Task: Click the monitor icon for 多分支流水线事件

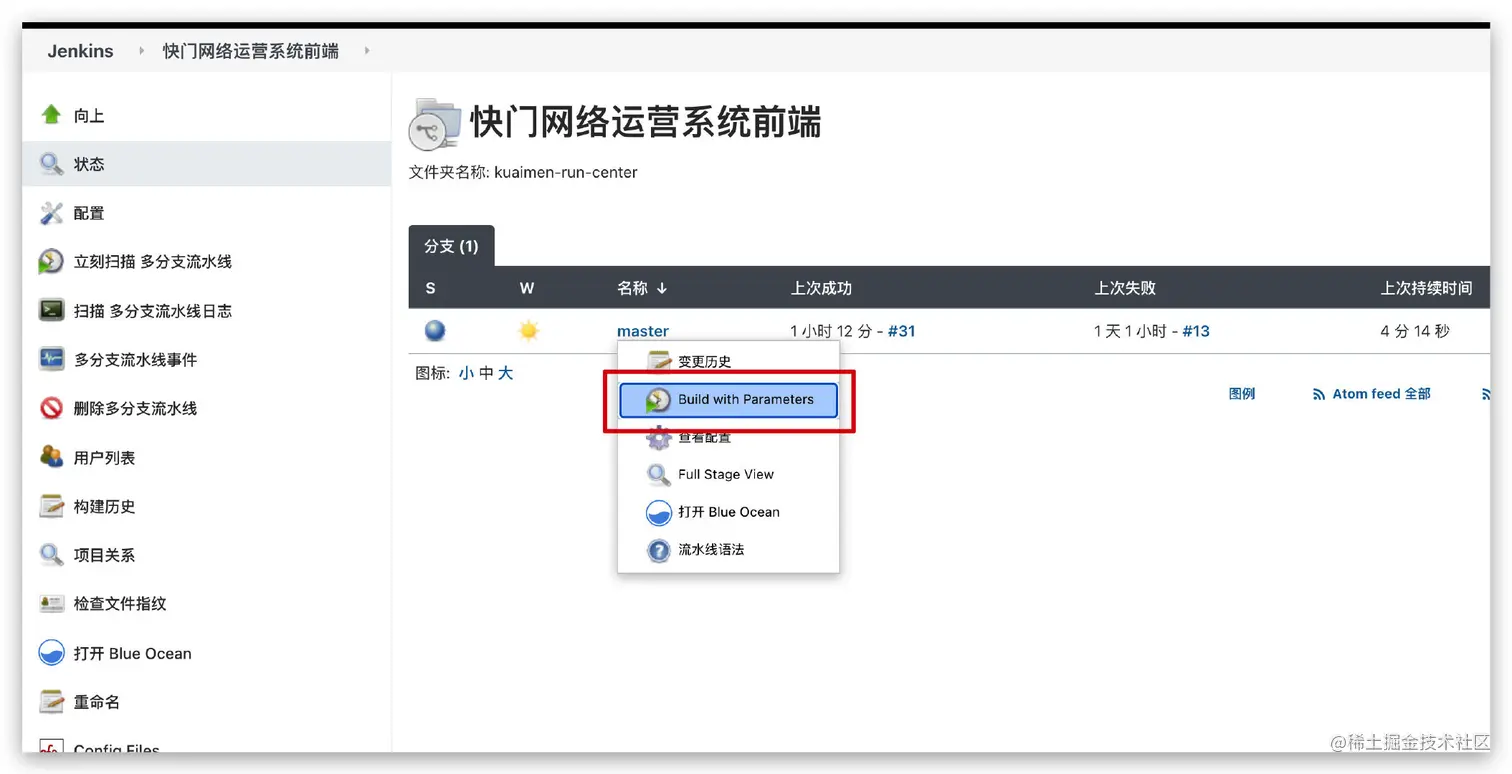Action: [x=51, y=359]
